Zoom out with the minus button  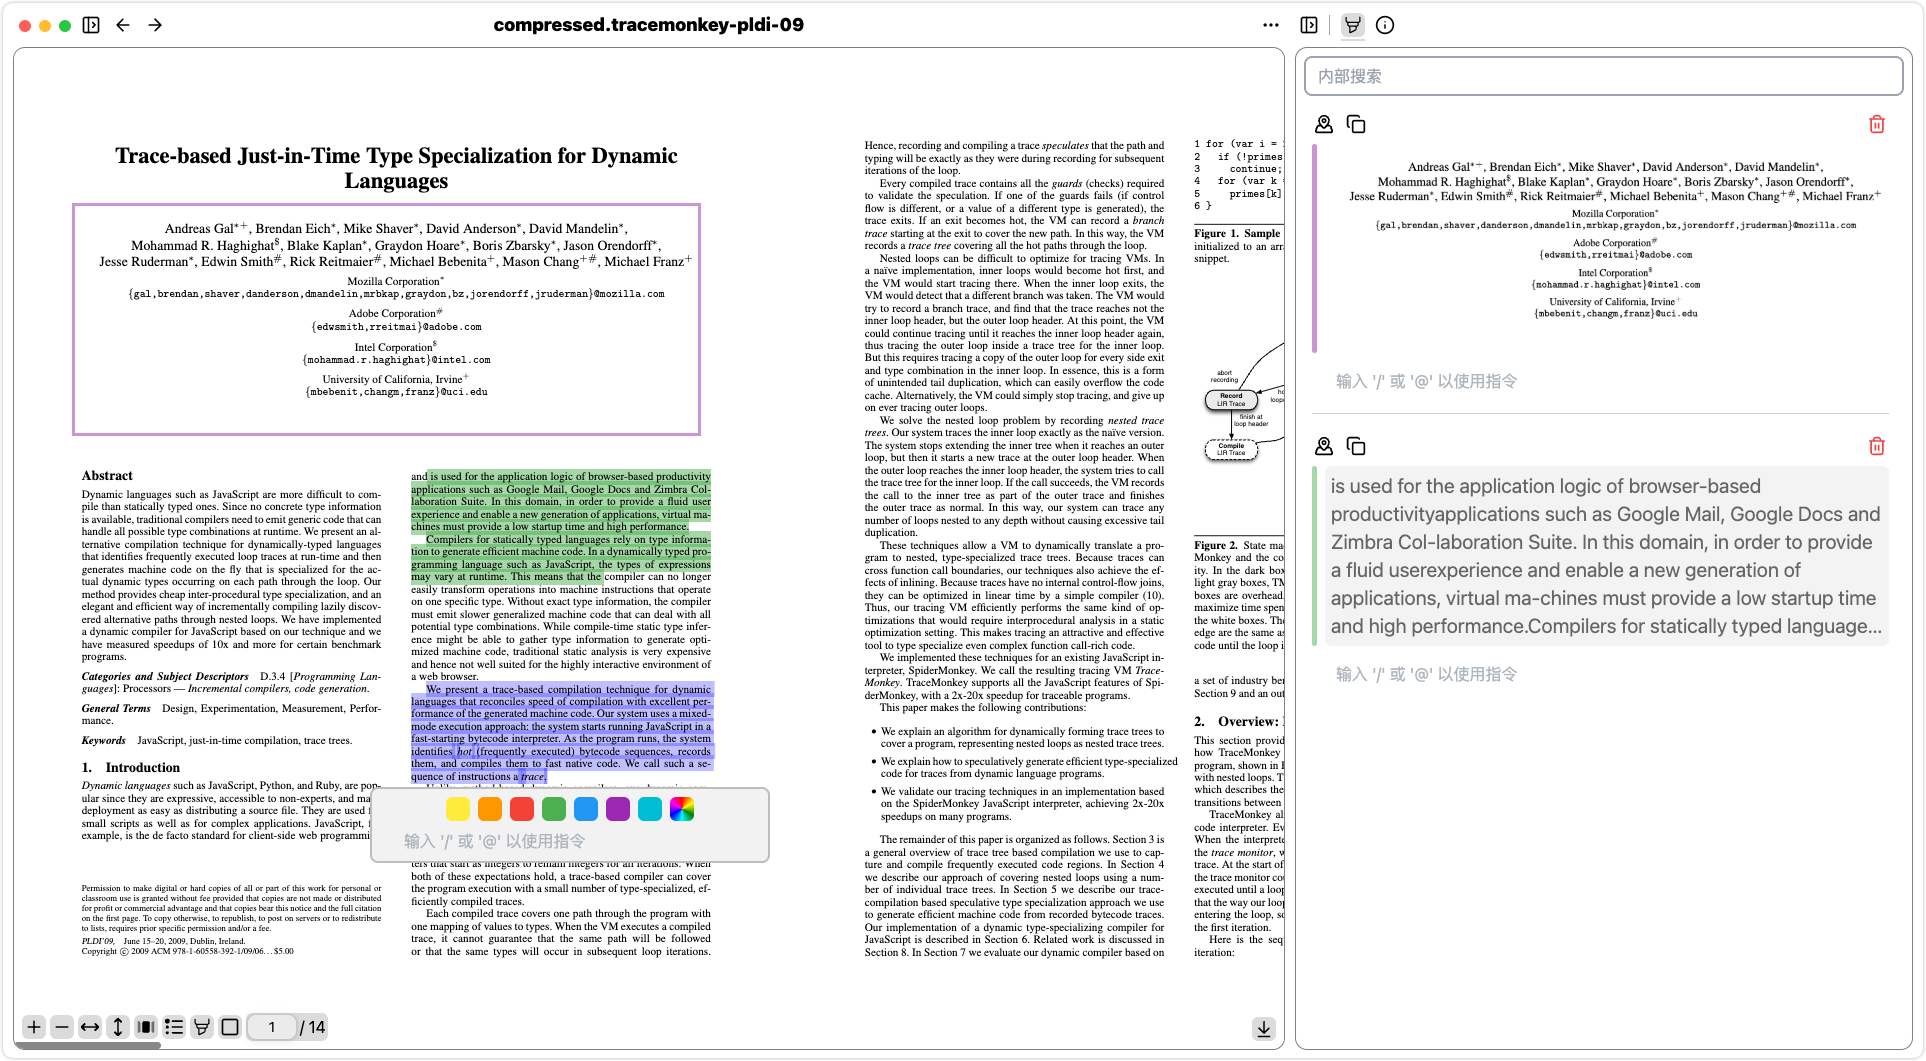62,1027
